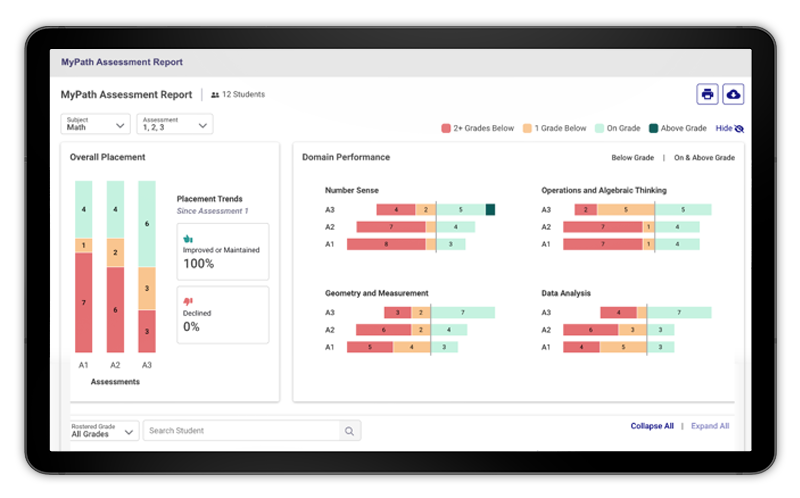Image resolution: width=800 pixels, height=498 pixels.
Task: Click the Since Assessment 1 text
Action: (x=212, y=211)
